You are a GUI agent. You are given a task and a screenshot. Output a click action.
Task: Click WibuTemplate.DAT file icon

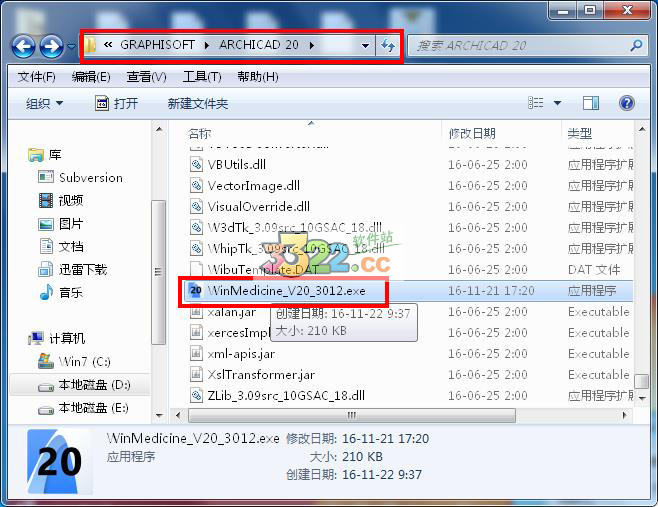[x=196, y=269]
